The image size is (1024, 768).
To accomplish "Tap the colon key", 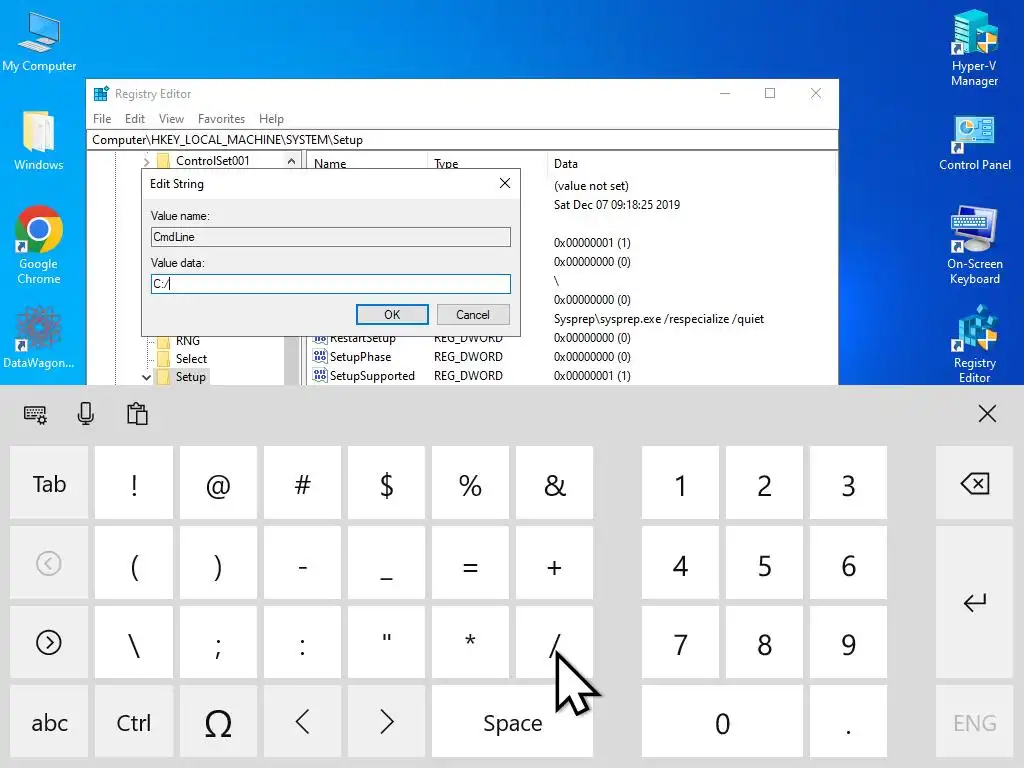I will [x=302, y=643].
